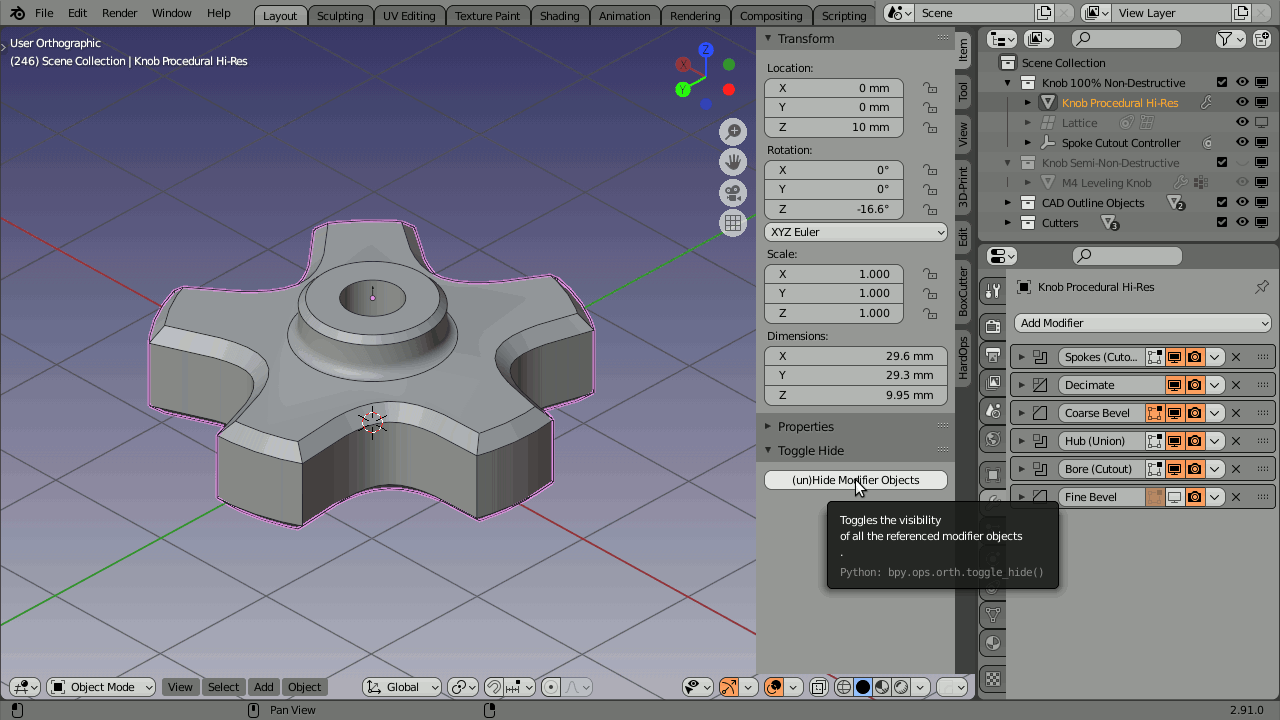Hide the Lattice object in viewport

pyautogui.click(x=1241, y=122)
